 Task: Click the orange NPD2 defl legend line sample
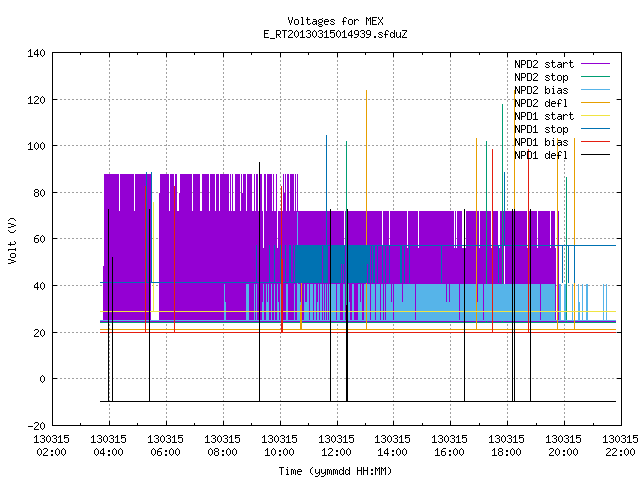point(596,102)
